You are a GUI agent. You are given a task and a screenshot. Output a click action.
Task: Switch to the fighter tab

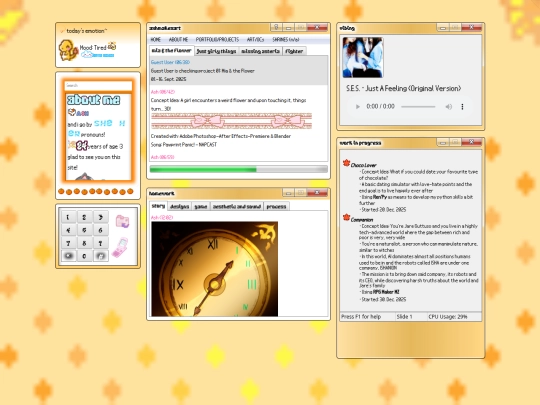294,51
